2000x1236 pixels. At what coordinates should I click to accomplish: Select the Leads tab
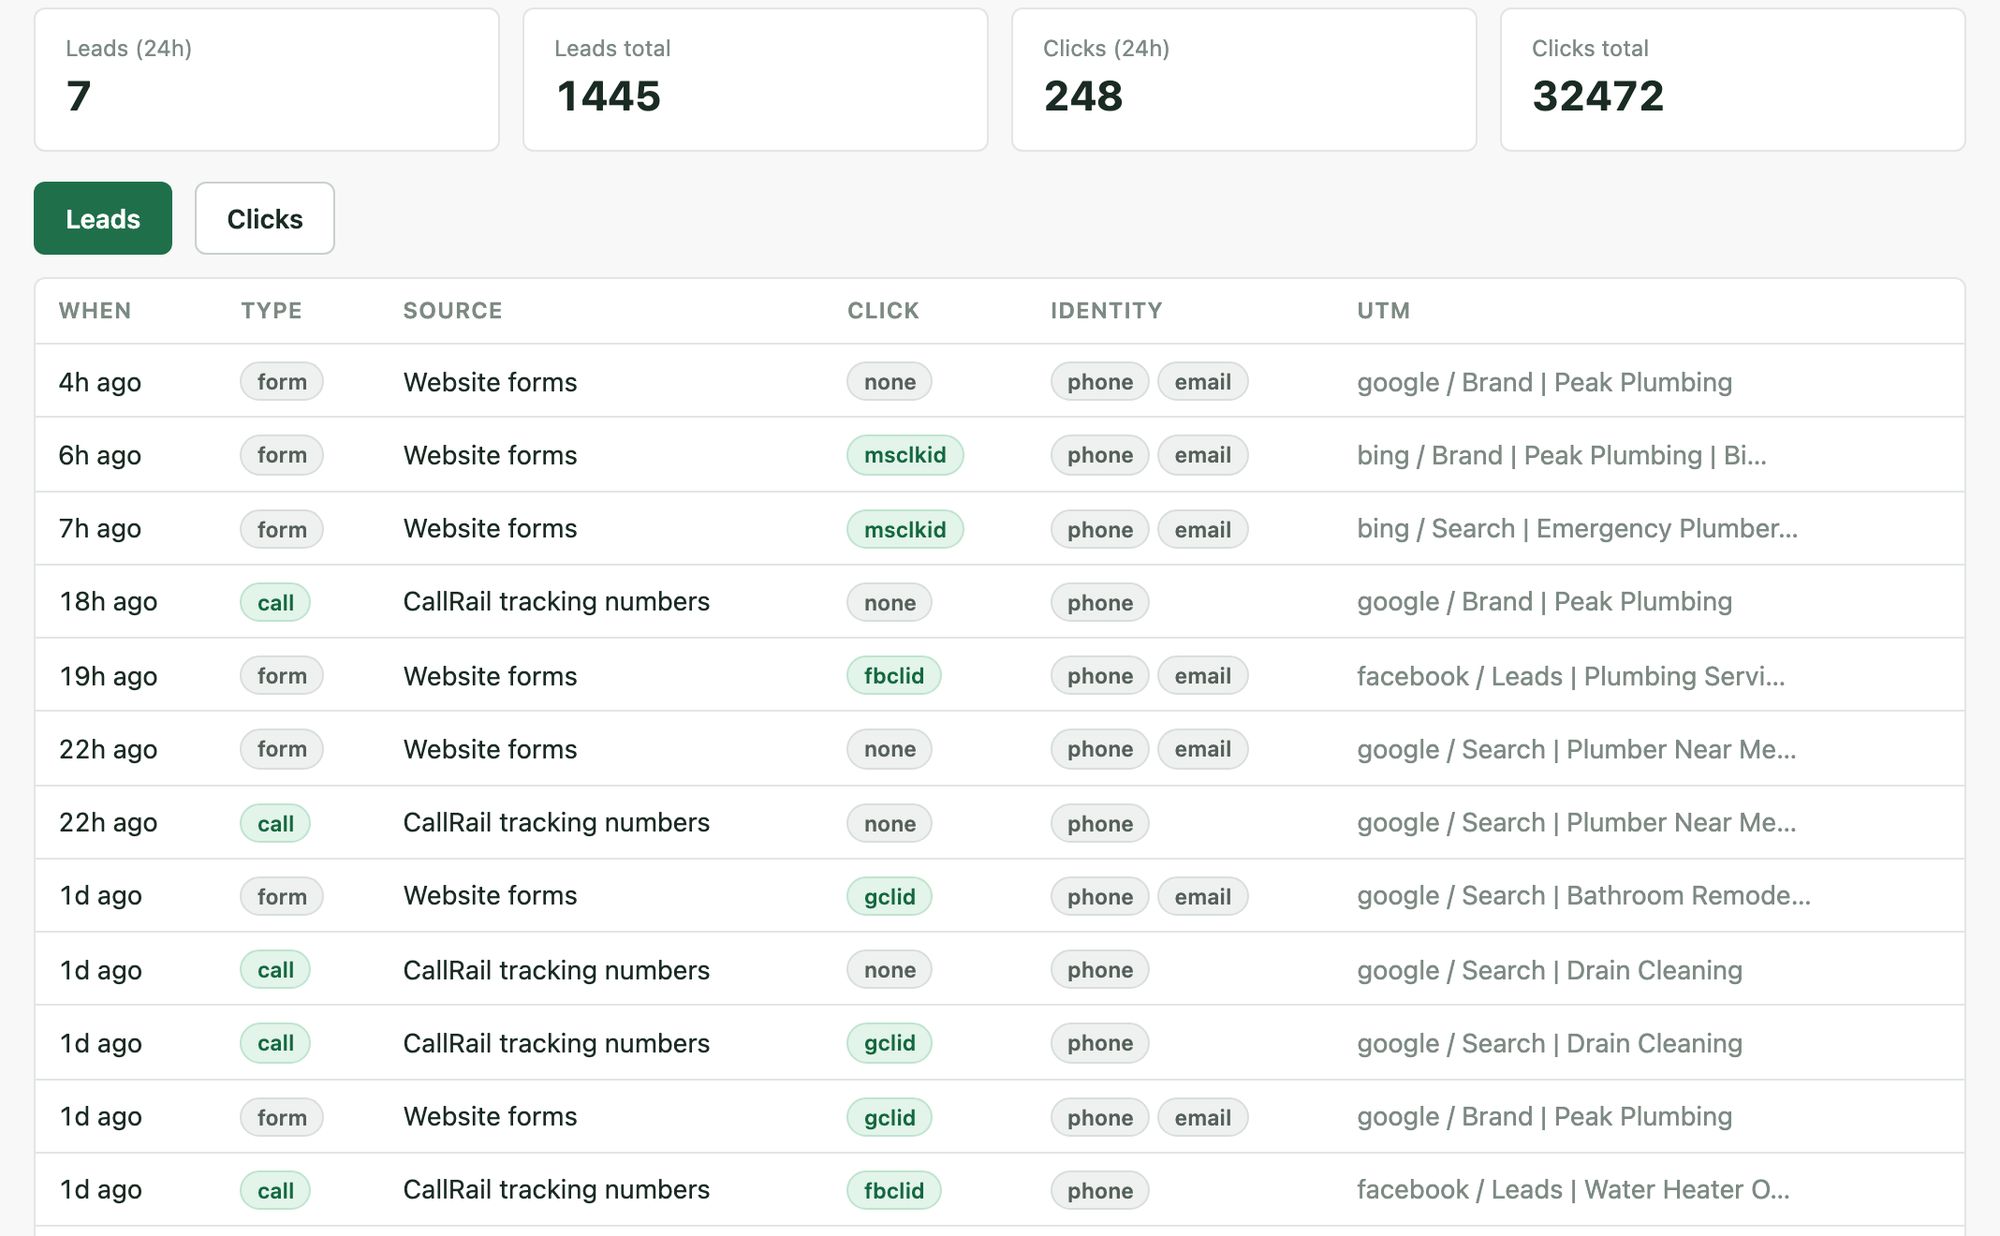[x=103, y=218]
